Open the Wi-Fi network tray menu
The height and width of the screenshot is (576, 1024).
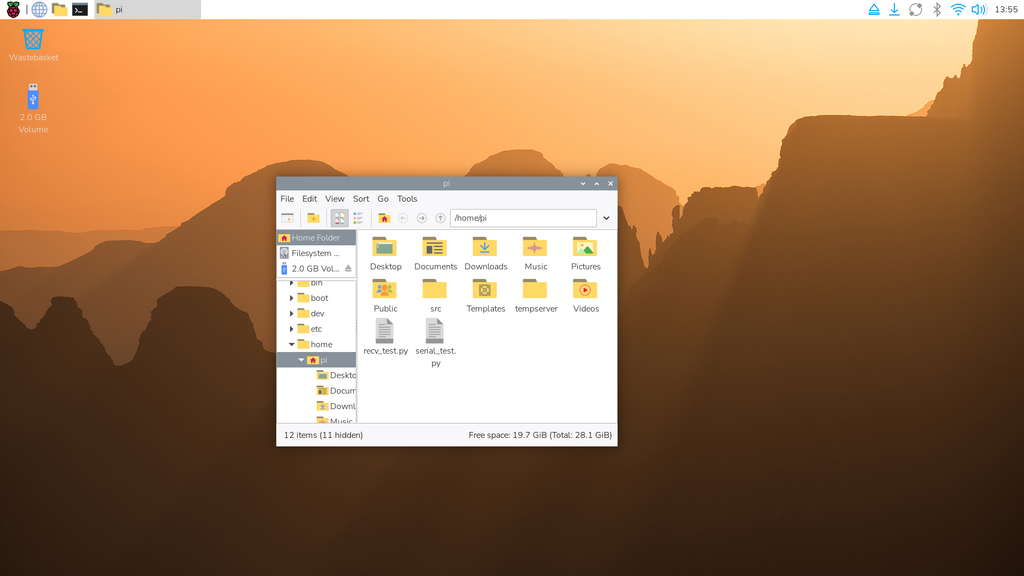tap(957, 9)
